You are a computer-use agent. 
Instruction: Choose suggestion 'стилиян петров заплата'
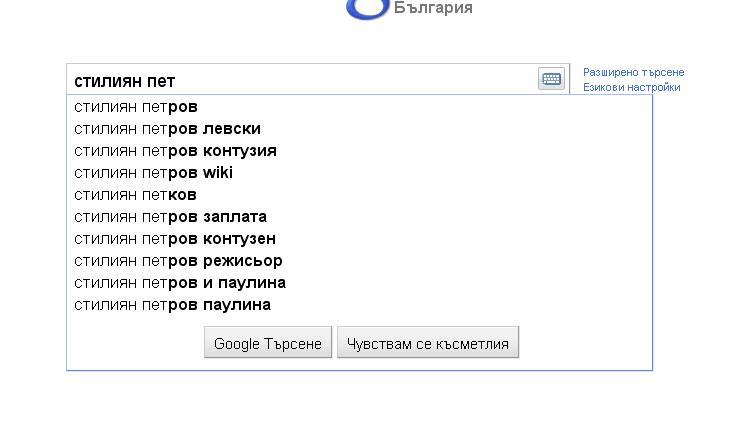[x=359, y=216]
